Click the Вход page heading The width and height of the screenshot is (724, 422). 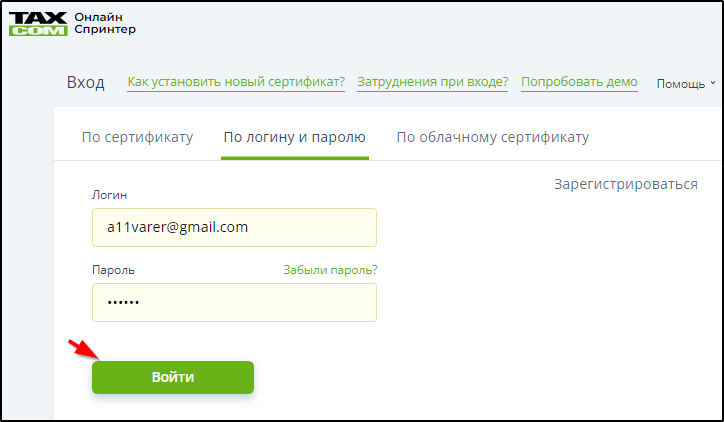click(85, 83)
